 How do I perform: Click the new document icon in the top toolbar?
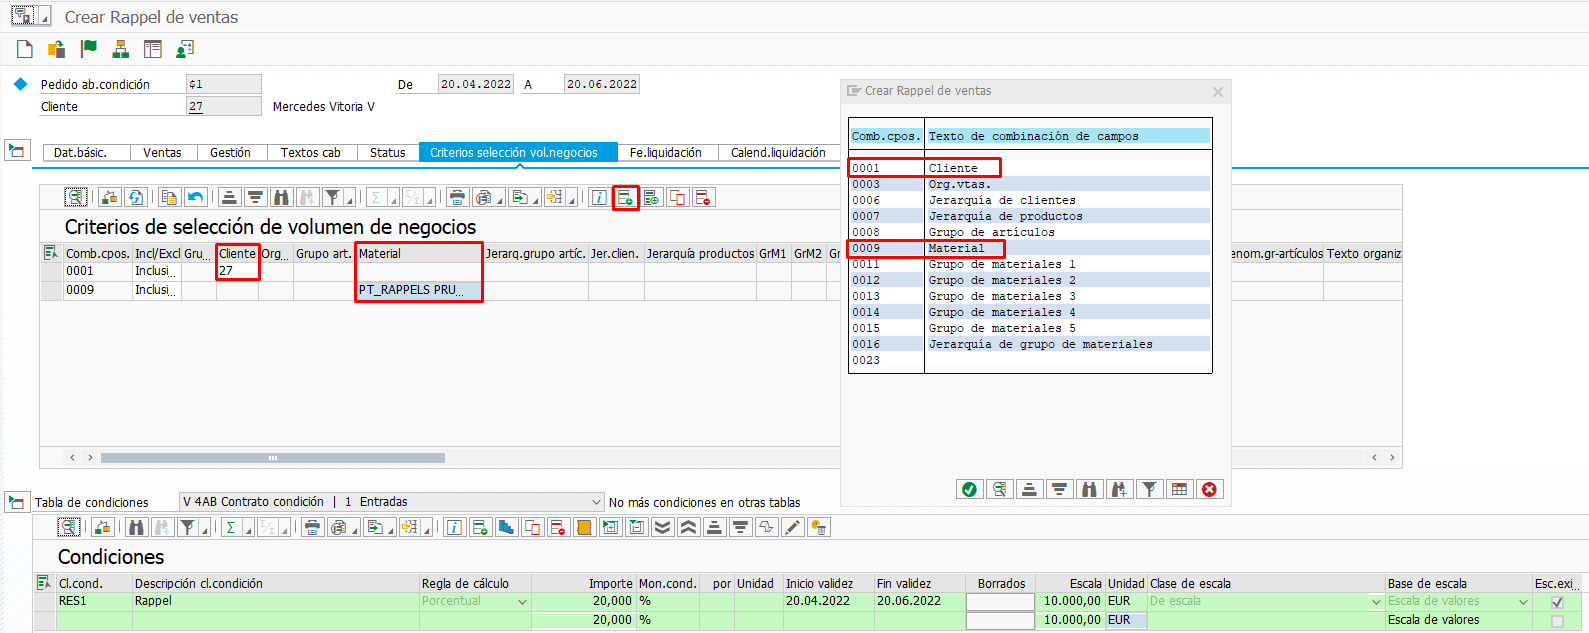coord(25,49)
